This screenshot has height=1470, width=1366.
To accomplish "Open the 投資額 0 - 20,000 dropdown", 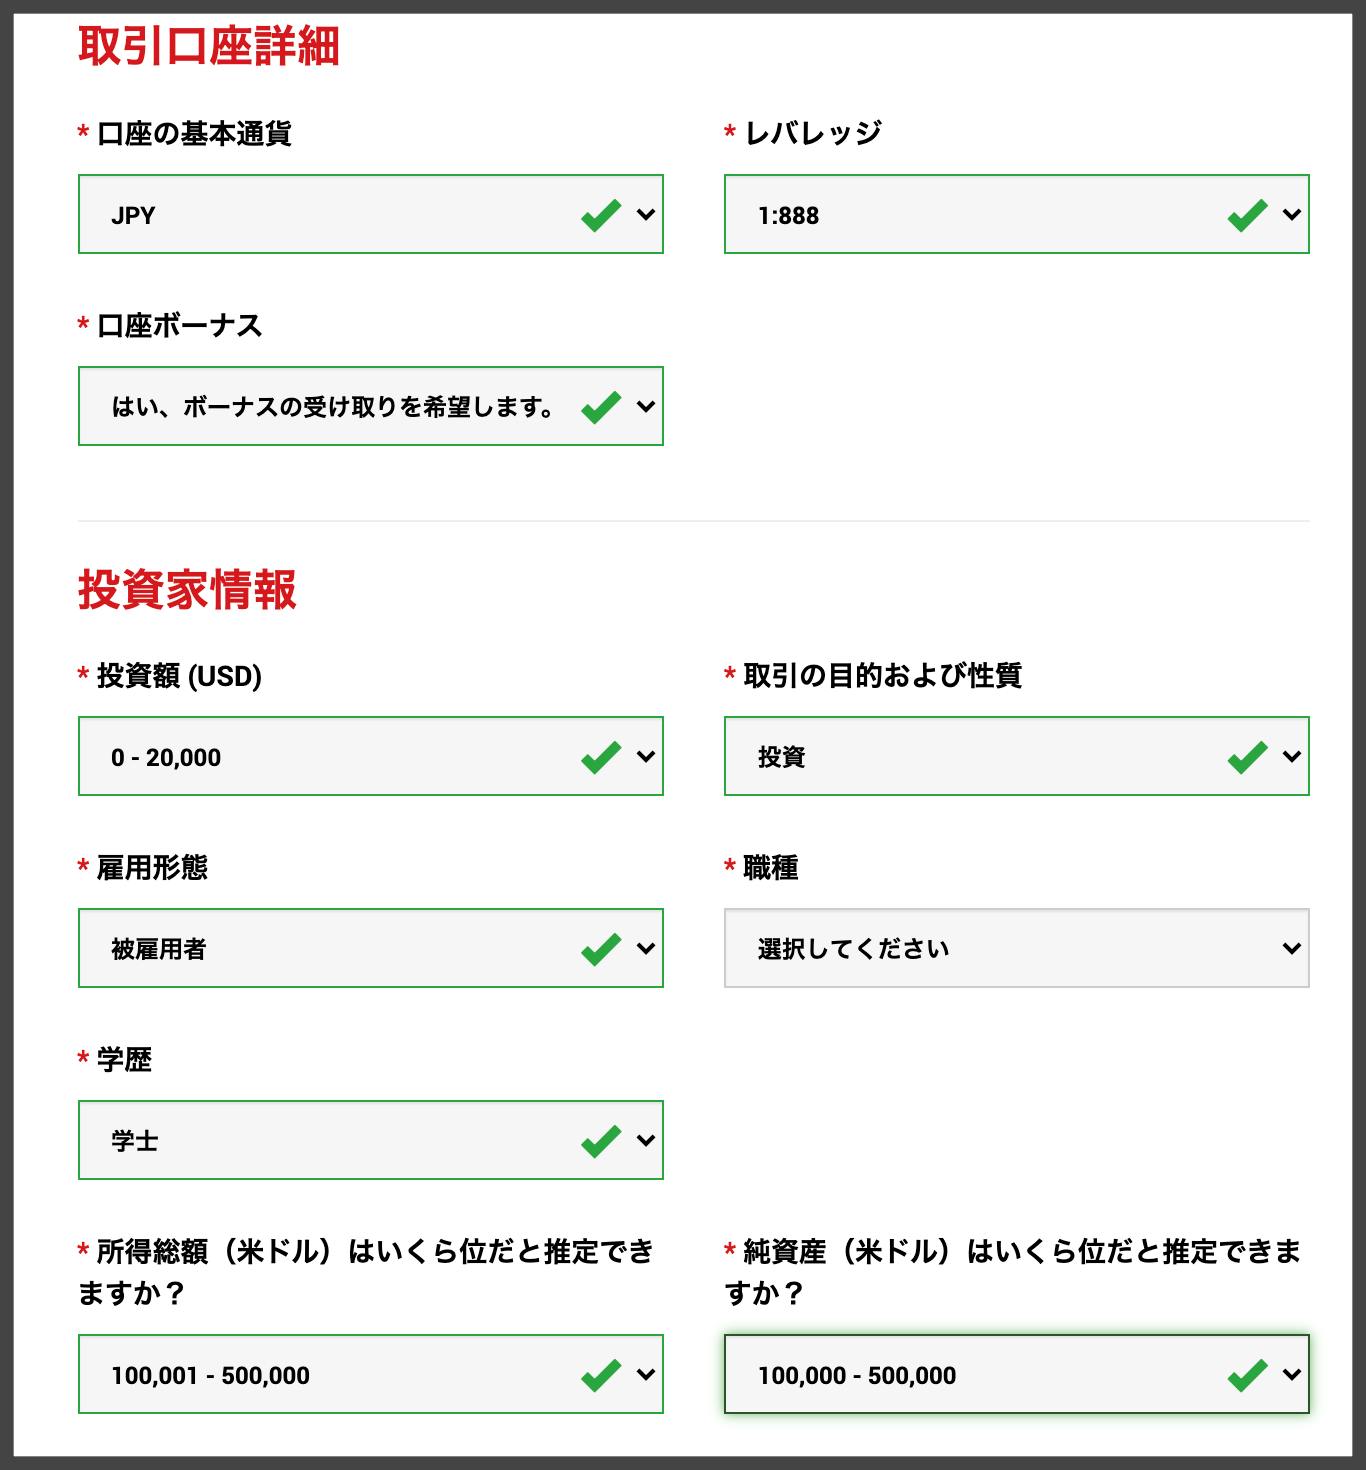I will [371, 756].
